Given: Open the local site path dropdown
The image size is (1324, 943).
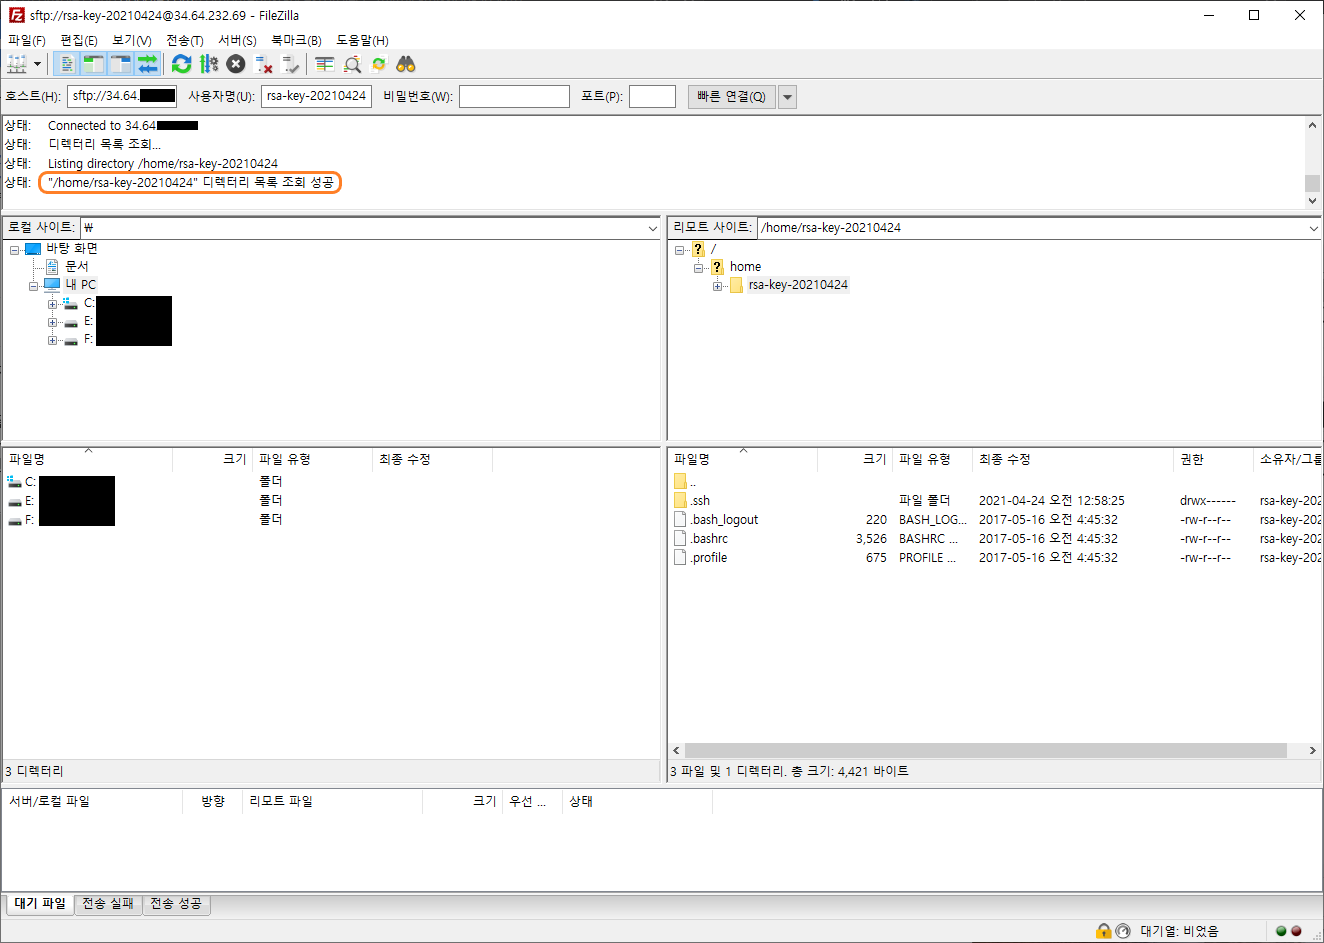Looking at the screenshot, I should [x=652, y=228].
